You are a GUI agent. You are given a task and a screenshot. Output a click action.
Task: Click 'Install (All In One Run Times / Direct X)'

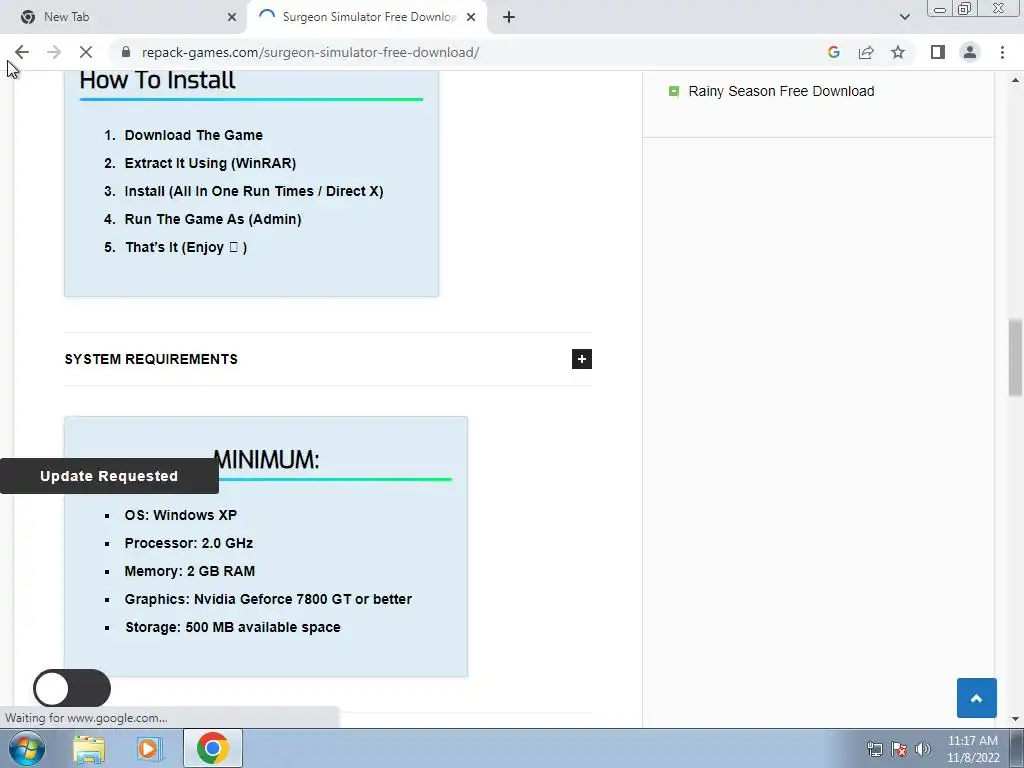(x=254, y=191)
